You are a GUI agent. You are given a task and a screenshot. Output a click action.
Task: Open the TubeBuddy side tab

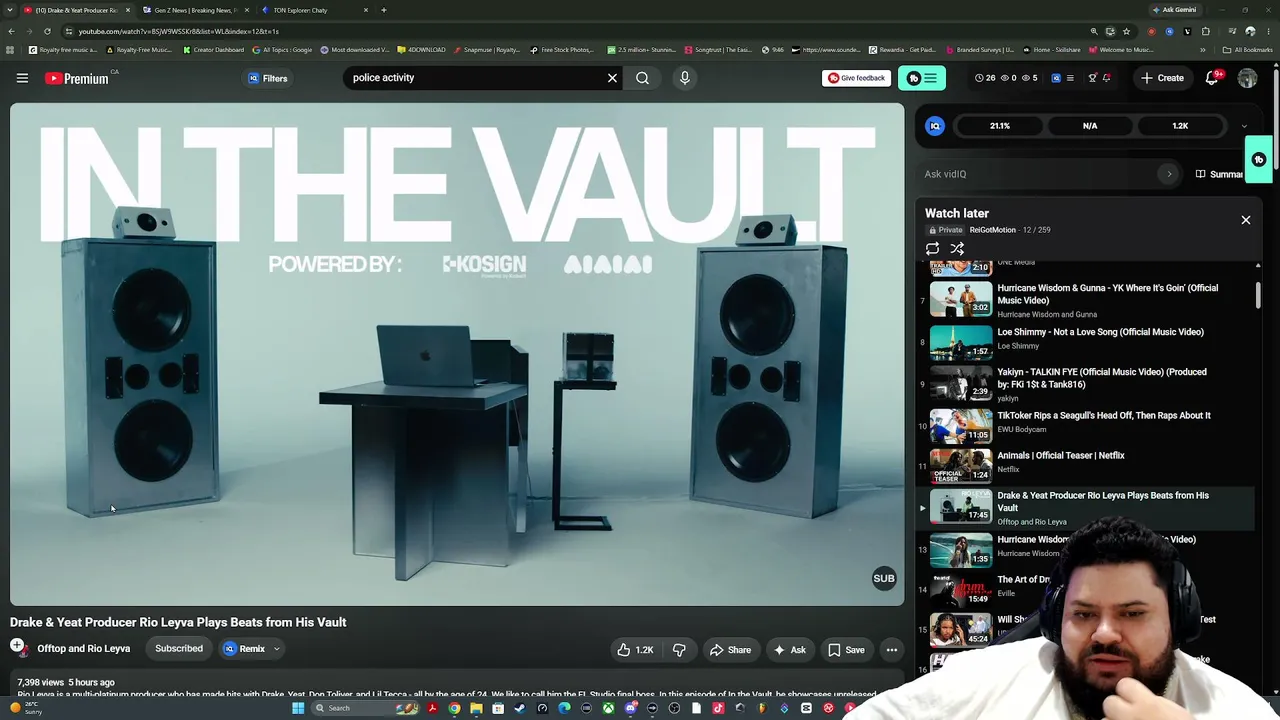click(x=1259, y=160)
